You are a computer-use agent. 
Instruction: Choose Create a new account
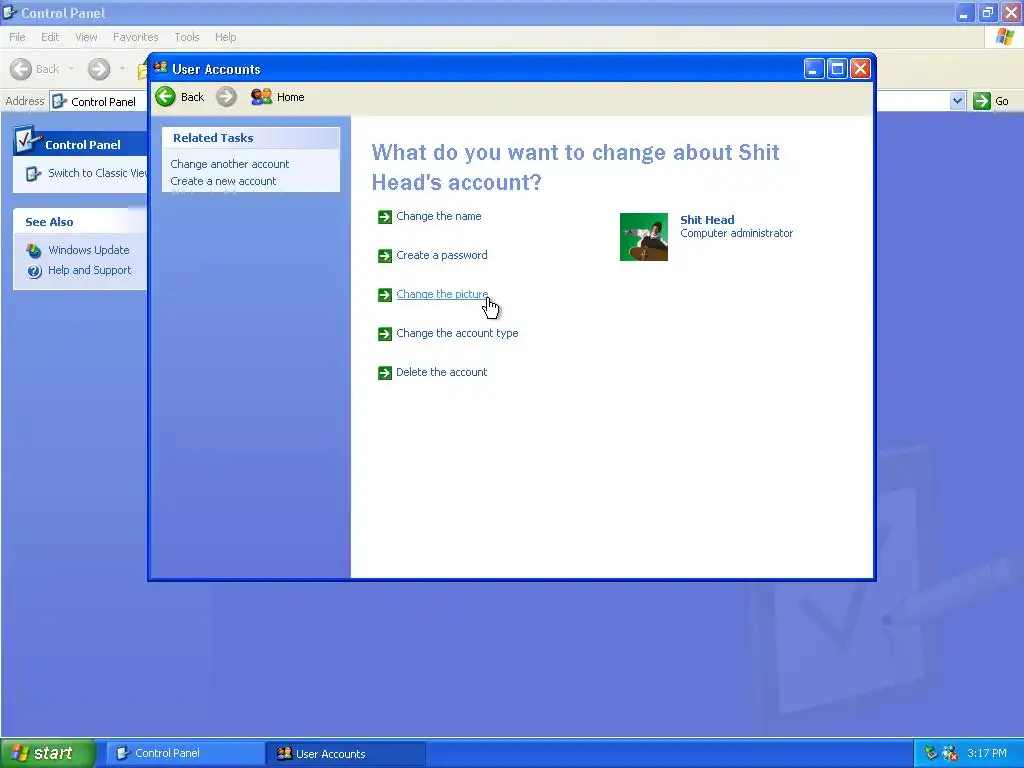223,181
